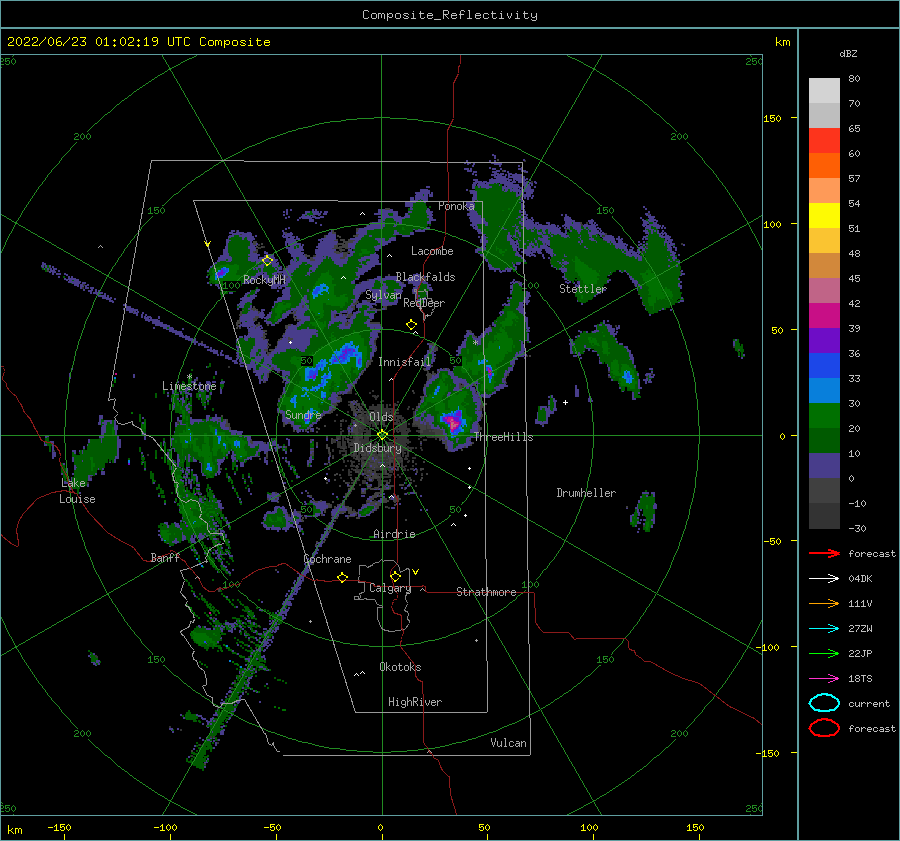
Task: Select the cyan 27ZW arrow icon
Action: pos(824,628)
